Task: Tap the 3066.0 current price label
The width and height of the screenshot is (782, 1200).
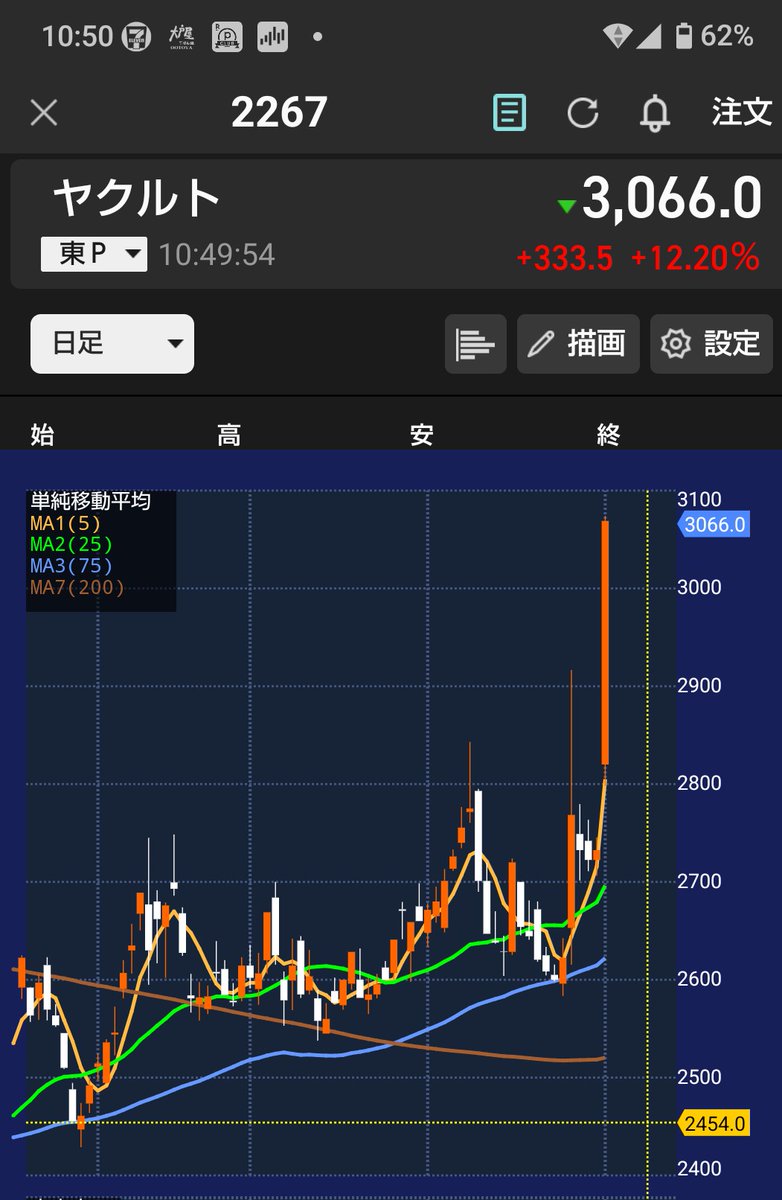Action: 714,524
